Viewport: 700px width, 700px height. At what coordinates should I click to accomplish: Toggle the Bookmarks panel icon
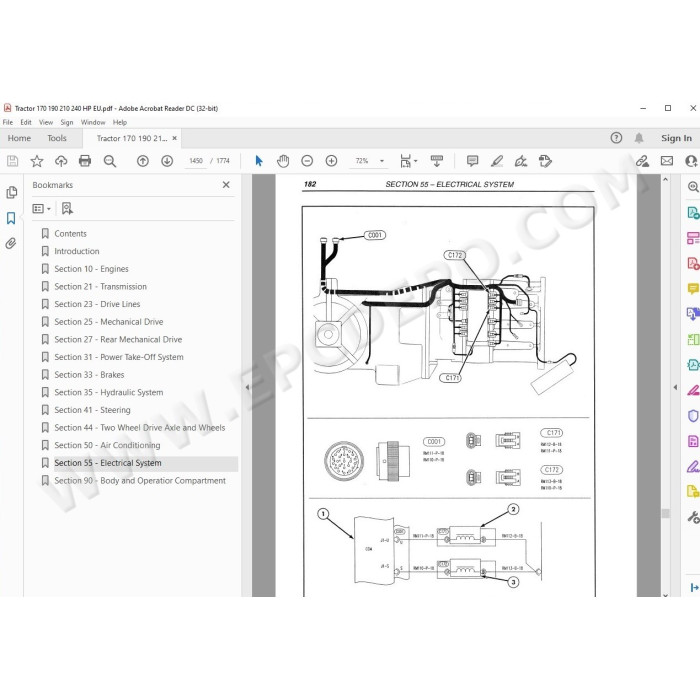tap(11, 218)
